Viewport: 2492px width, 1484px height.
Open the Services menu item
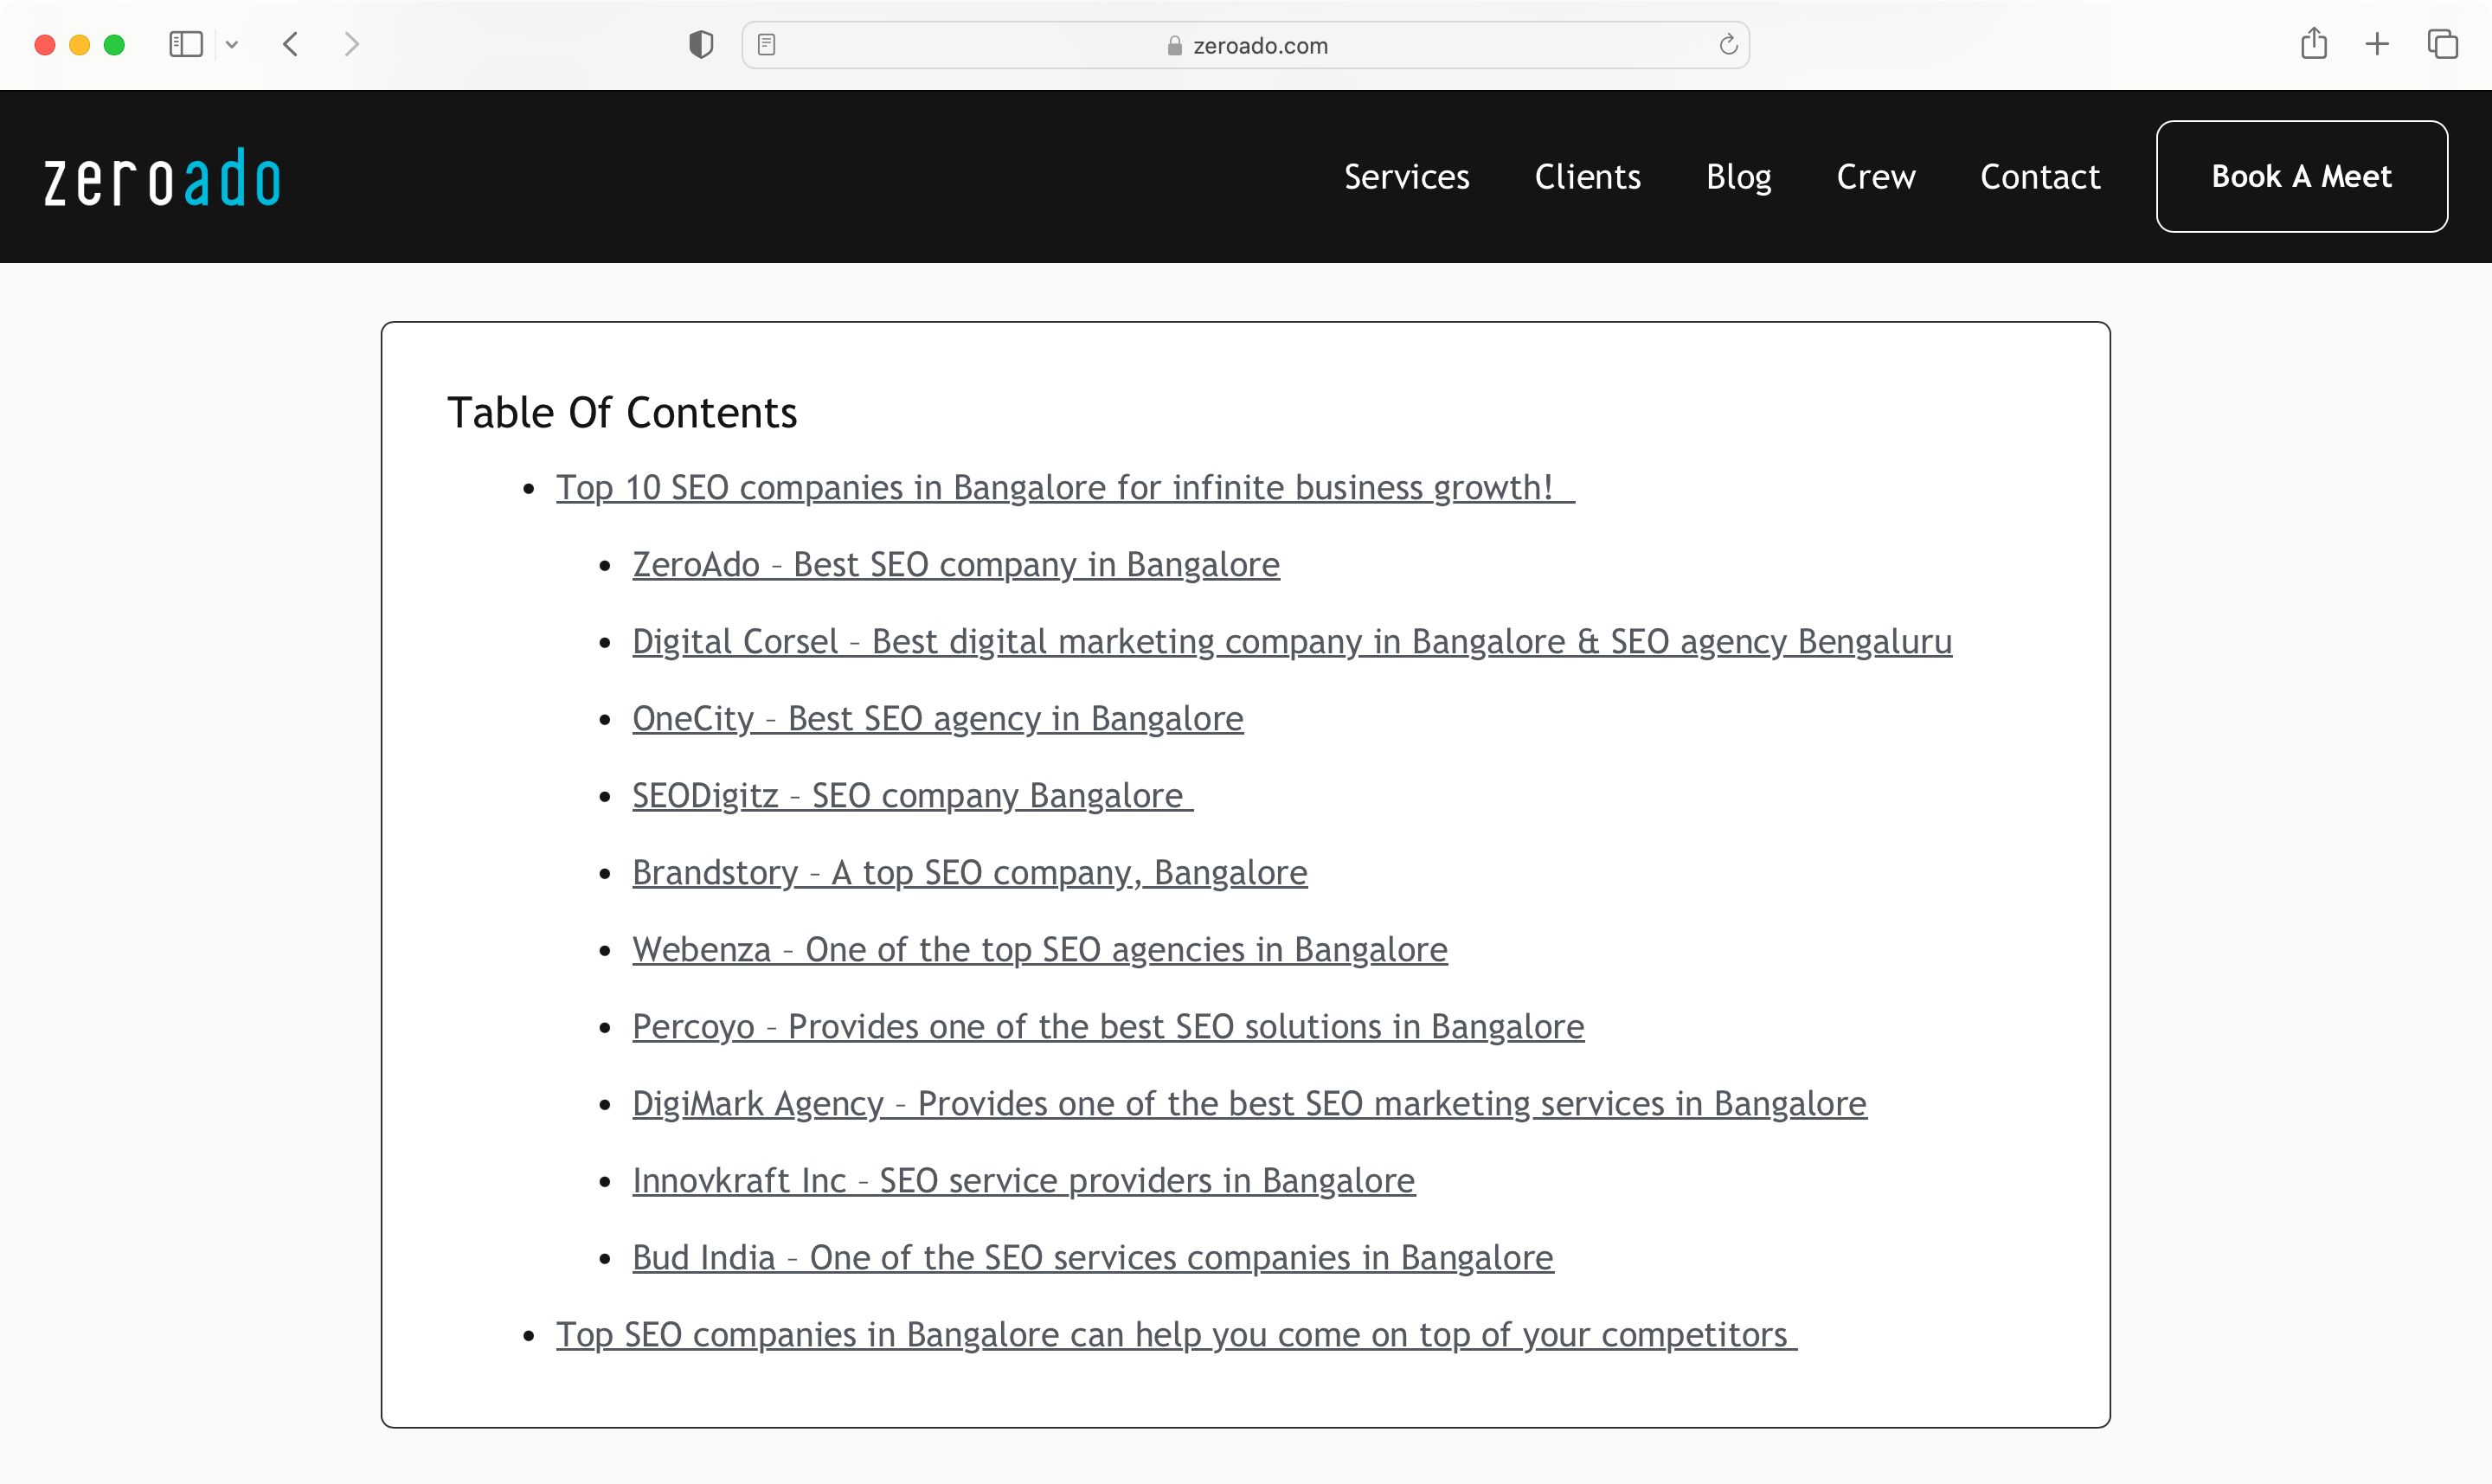click(1406, 177)
